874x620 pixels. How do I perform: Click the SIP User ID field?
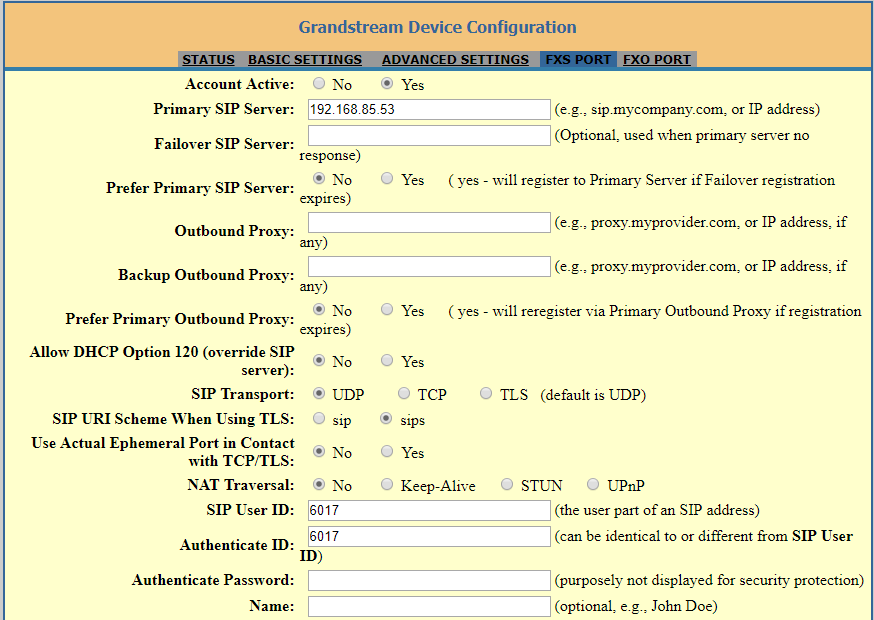[x=429, y=510]
